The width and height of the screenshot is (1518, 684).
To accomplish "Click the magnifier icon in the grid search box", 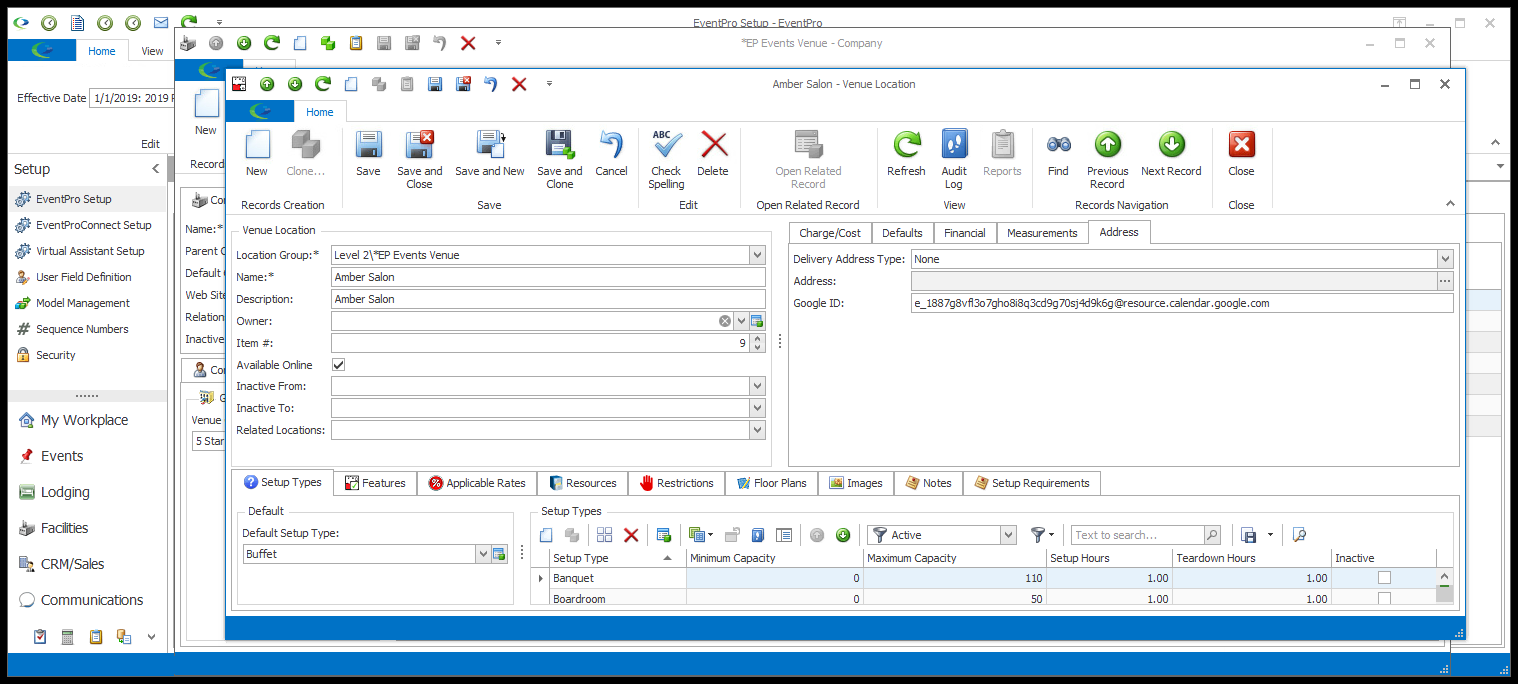I will click(1212, 535).
